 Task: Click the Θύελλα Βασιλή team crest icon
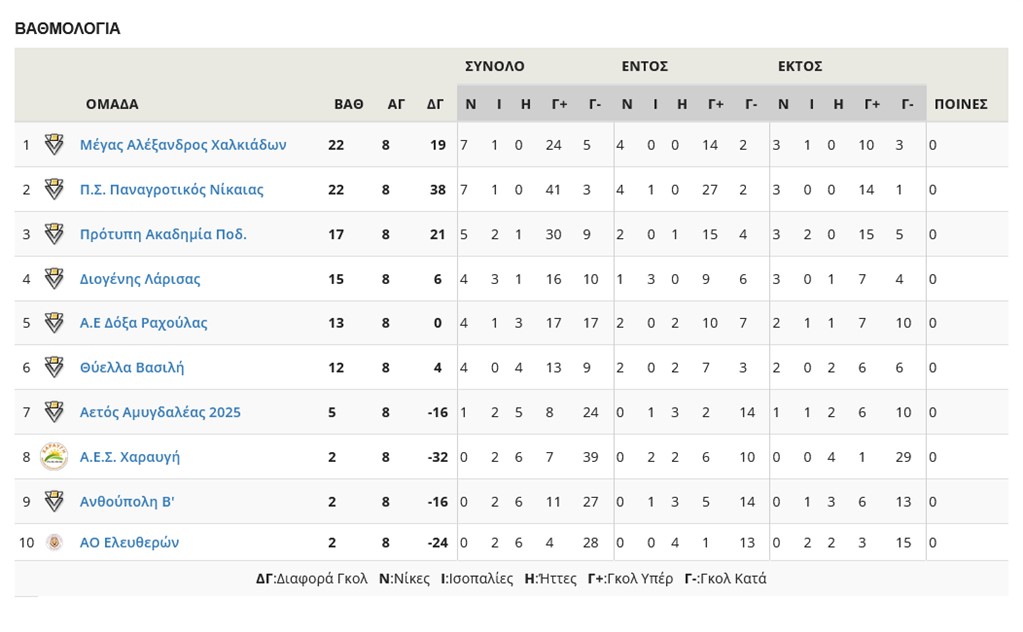coord(54,367)
